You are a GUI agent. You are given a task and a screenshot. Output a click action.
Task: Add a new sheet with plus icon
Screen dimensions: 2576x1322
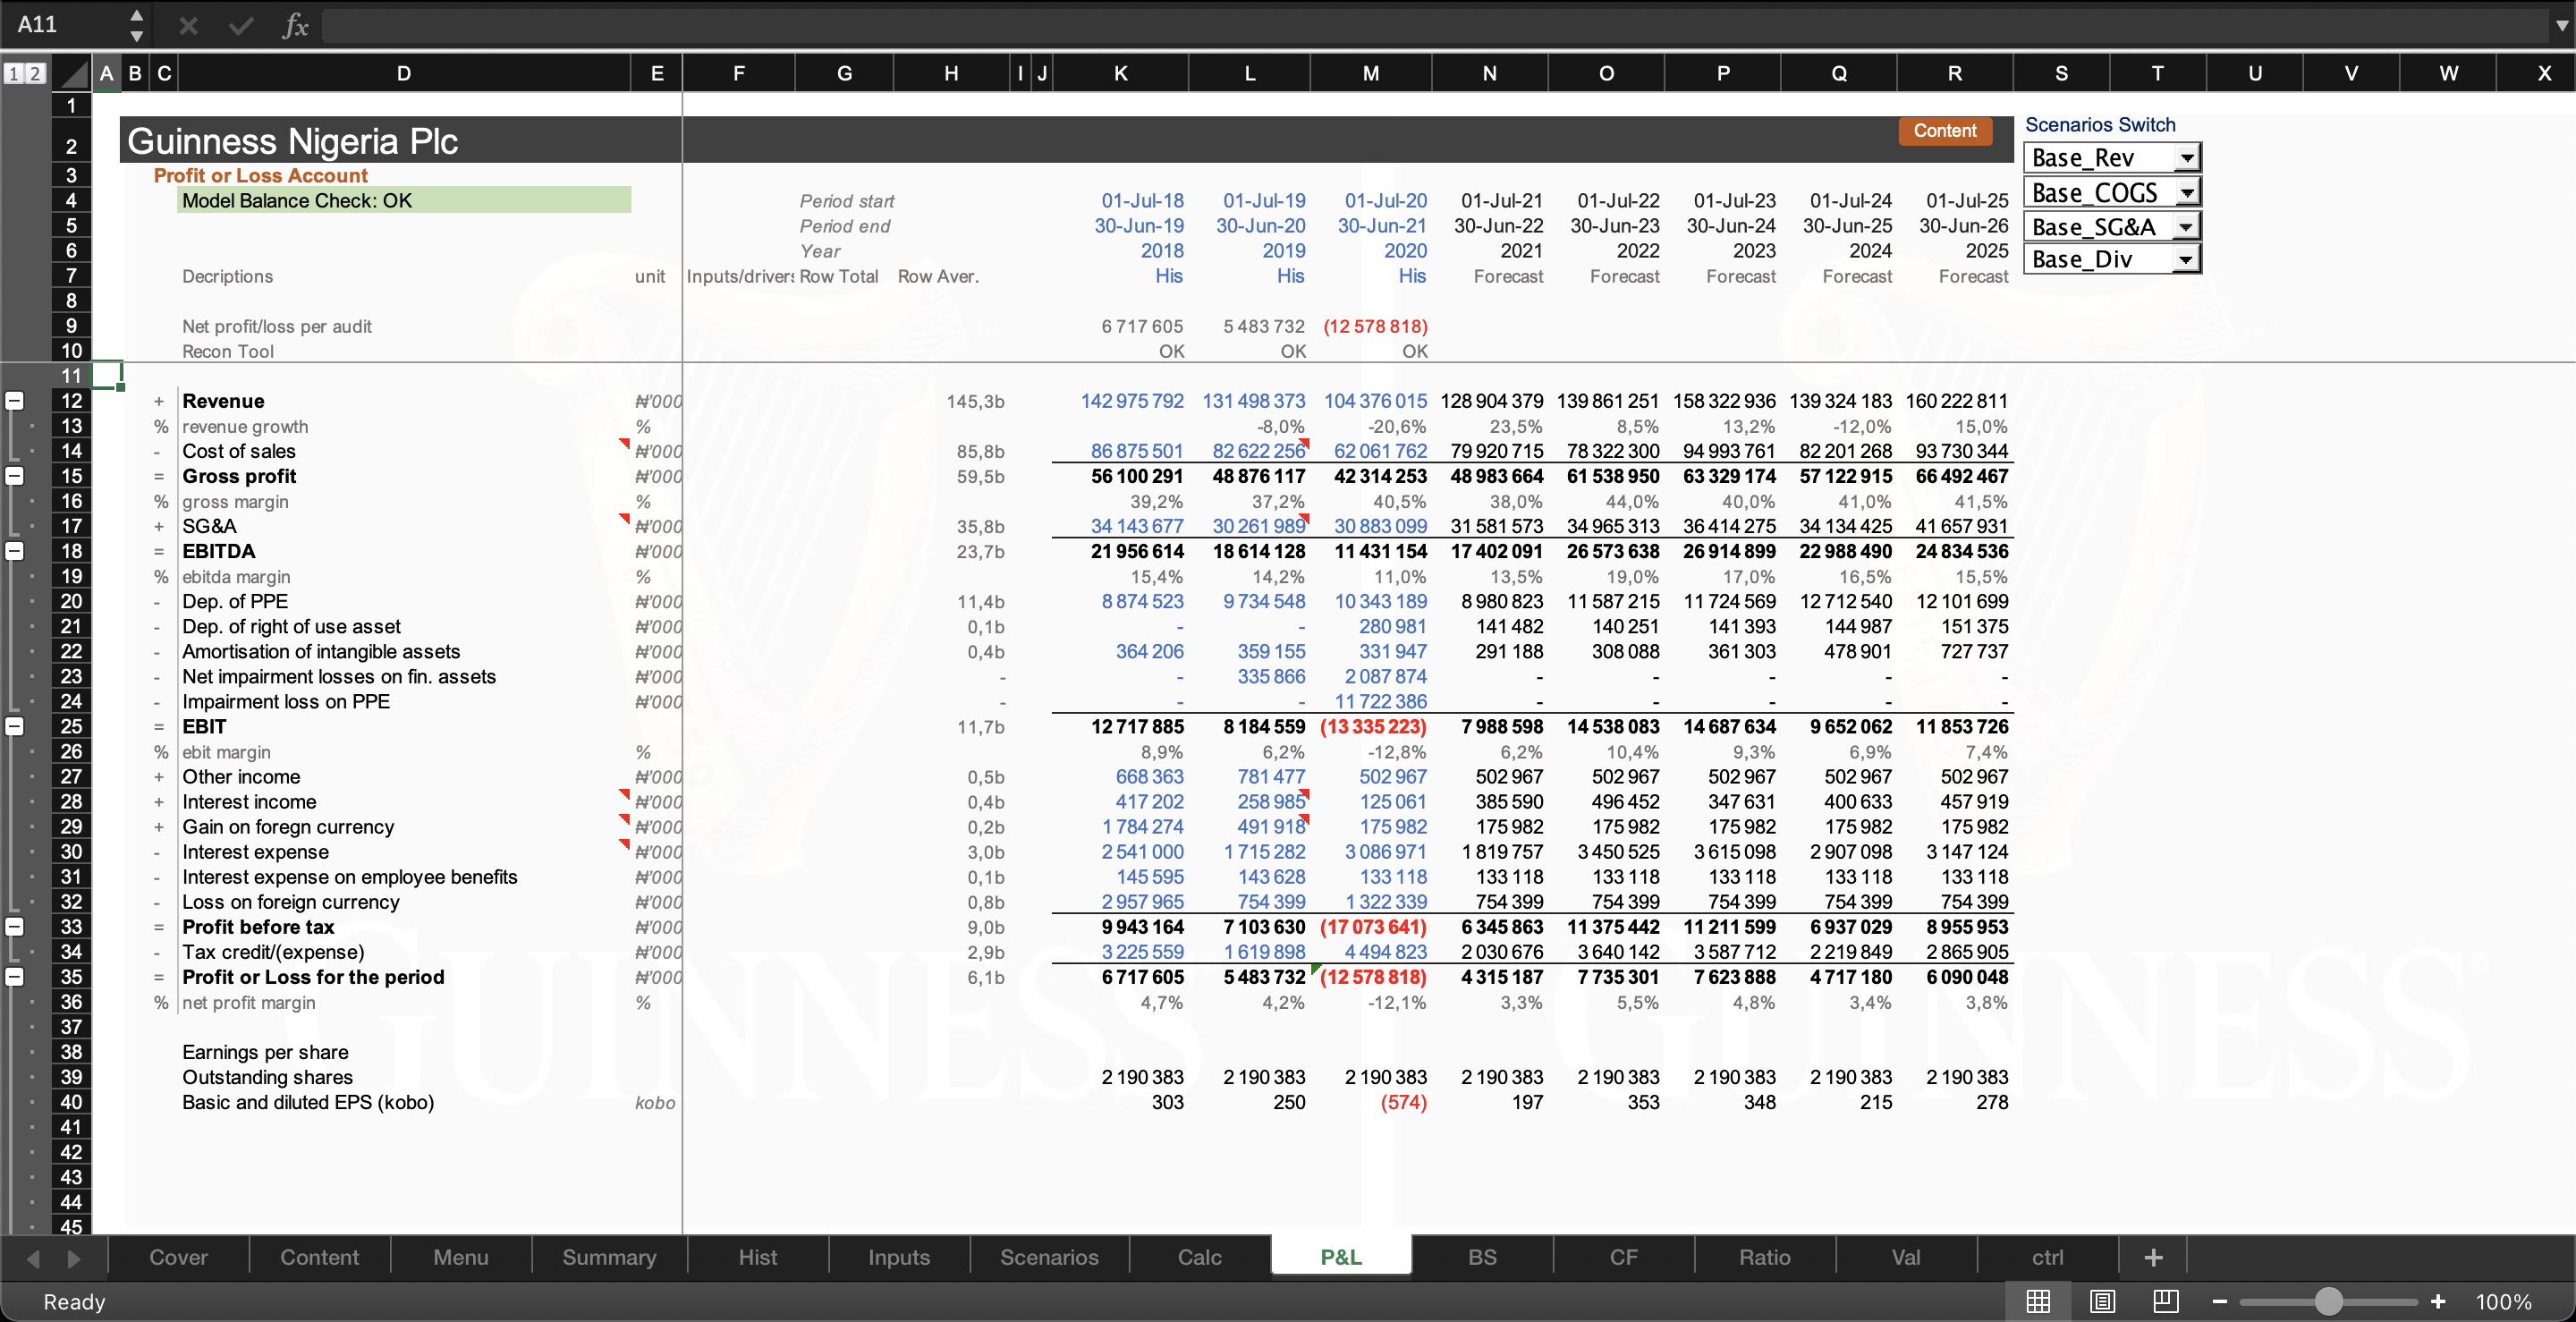[x=2154, y=1257]
